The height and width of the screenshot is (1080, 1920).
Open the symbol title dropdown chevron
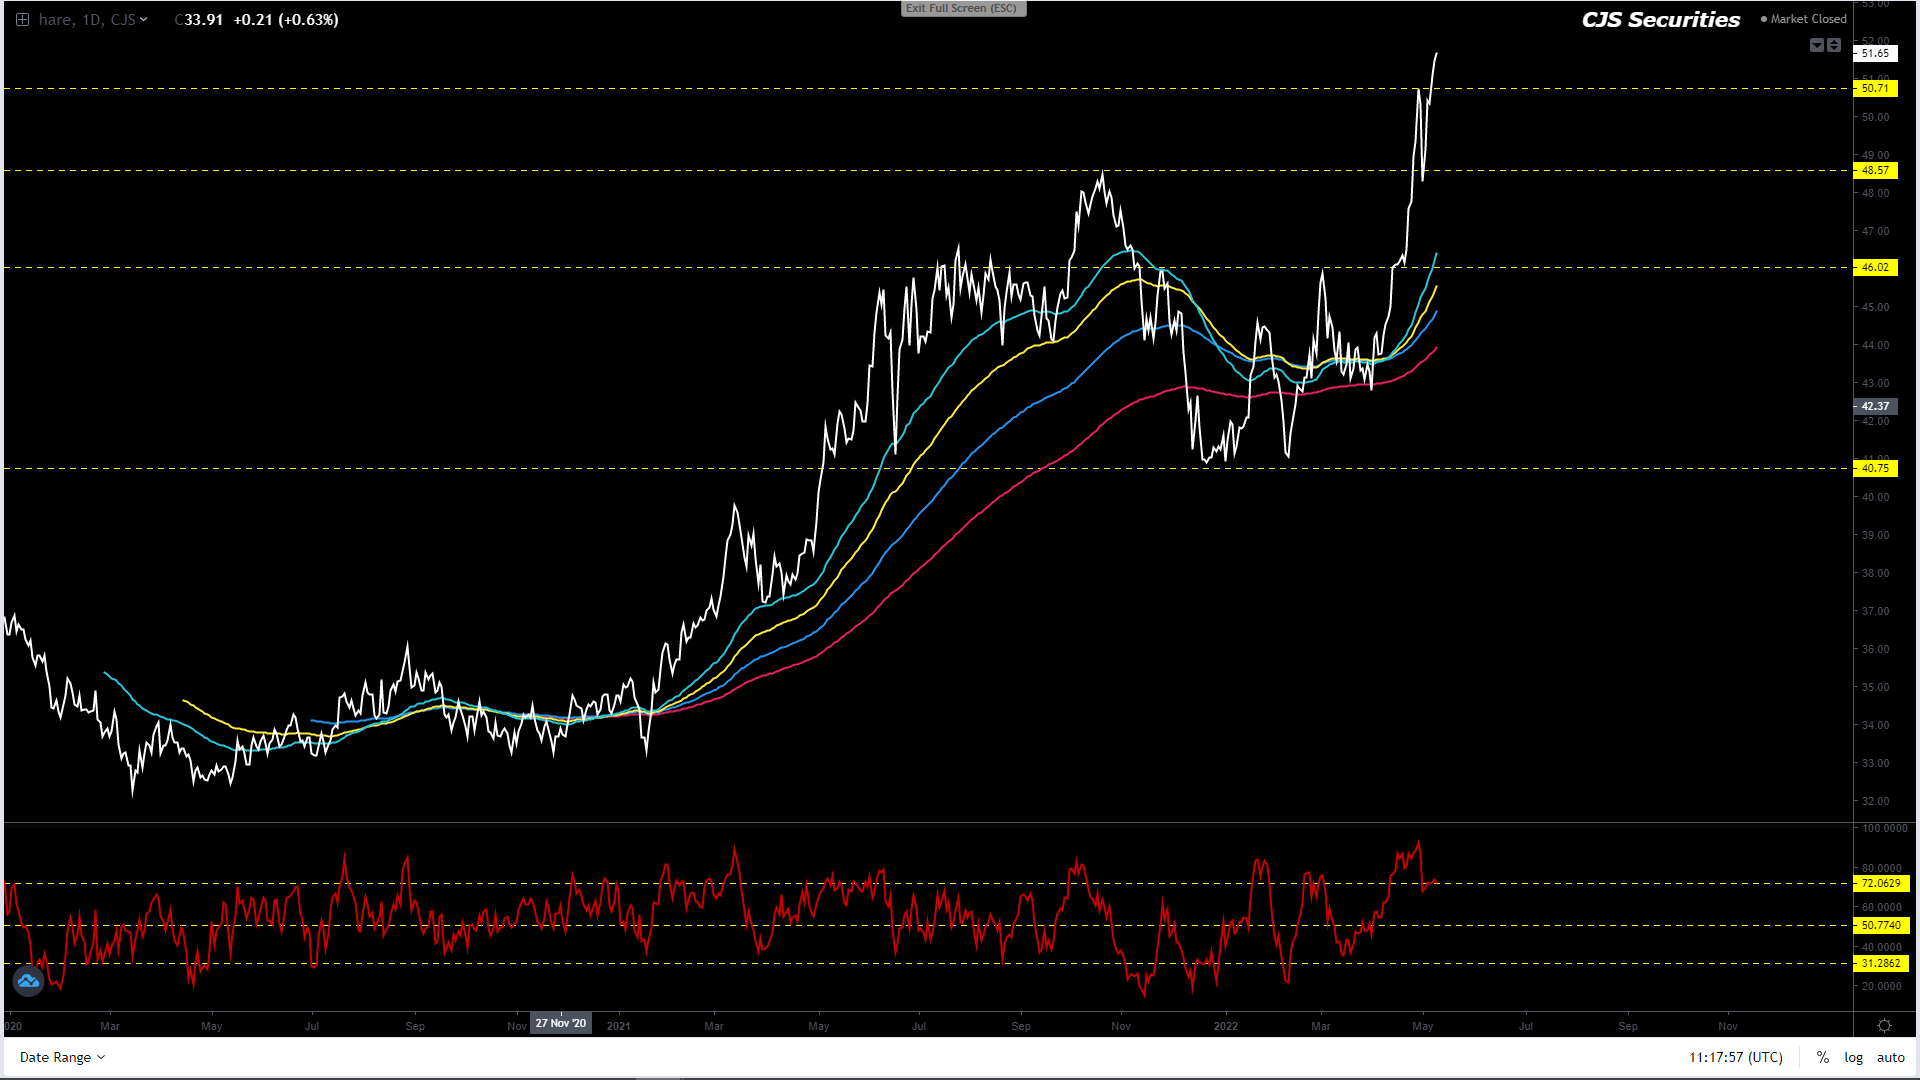click(144, 20)
